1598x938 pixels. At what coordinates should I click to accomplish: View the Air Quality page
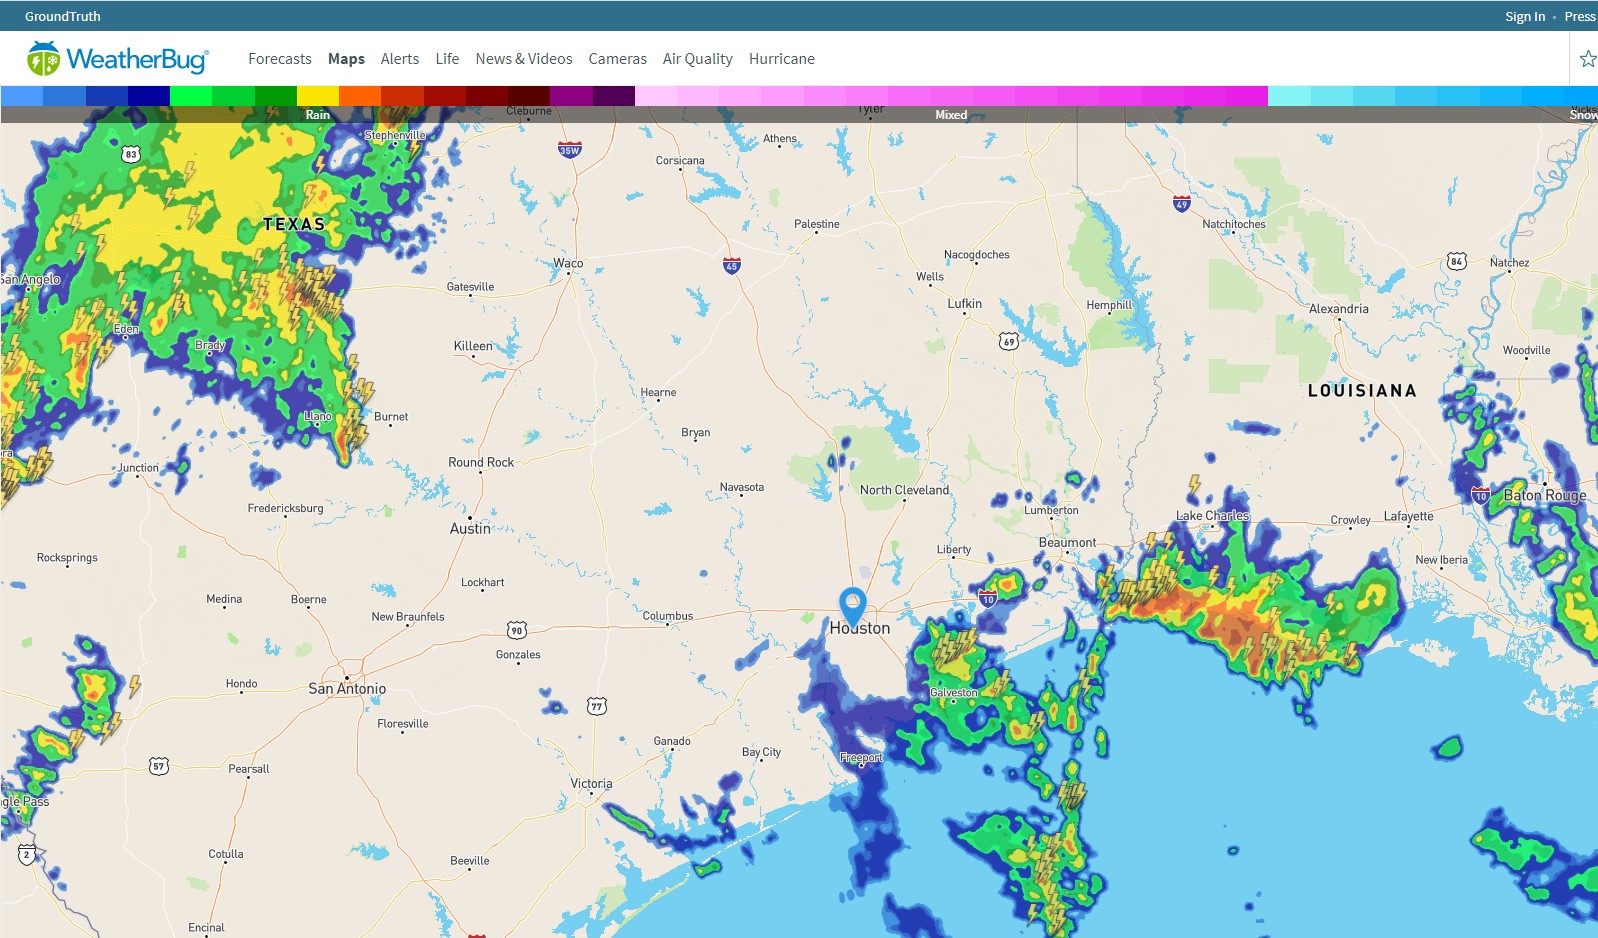coord(698,59)
